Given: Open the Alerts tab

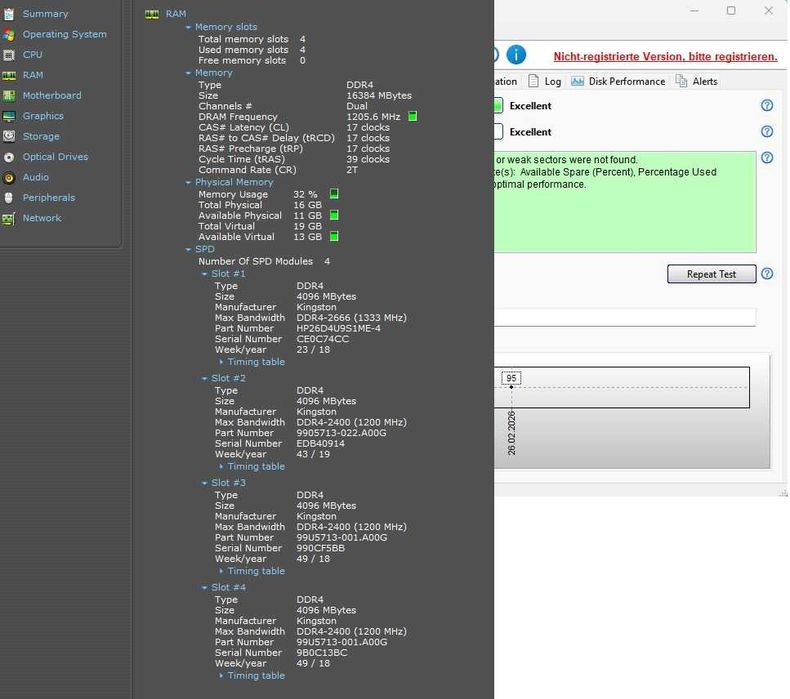Looking at the screenshot, I should point(697,81).
